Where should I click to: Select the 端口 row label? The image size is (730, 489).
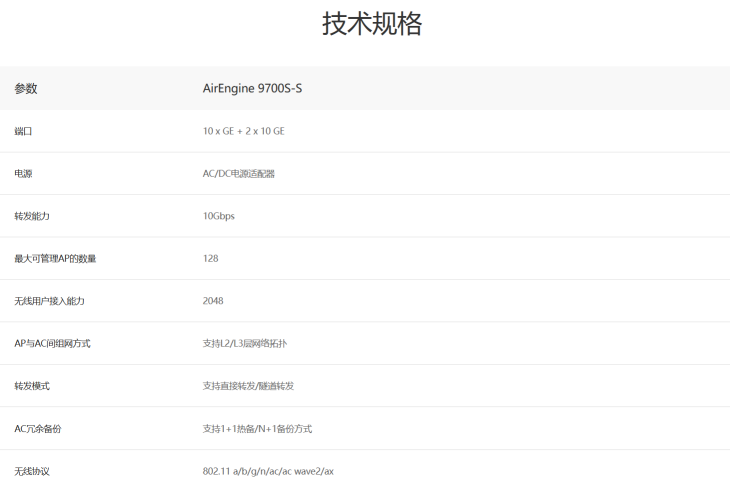23,131
